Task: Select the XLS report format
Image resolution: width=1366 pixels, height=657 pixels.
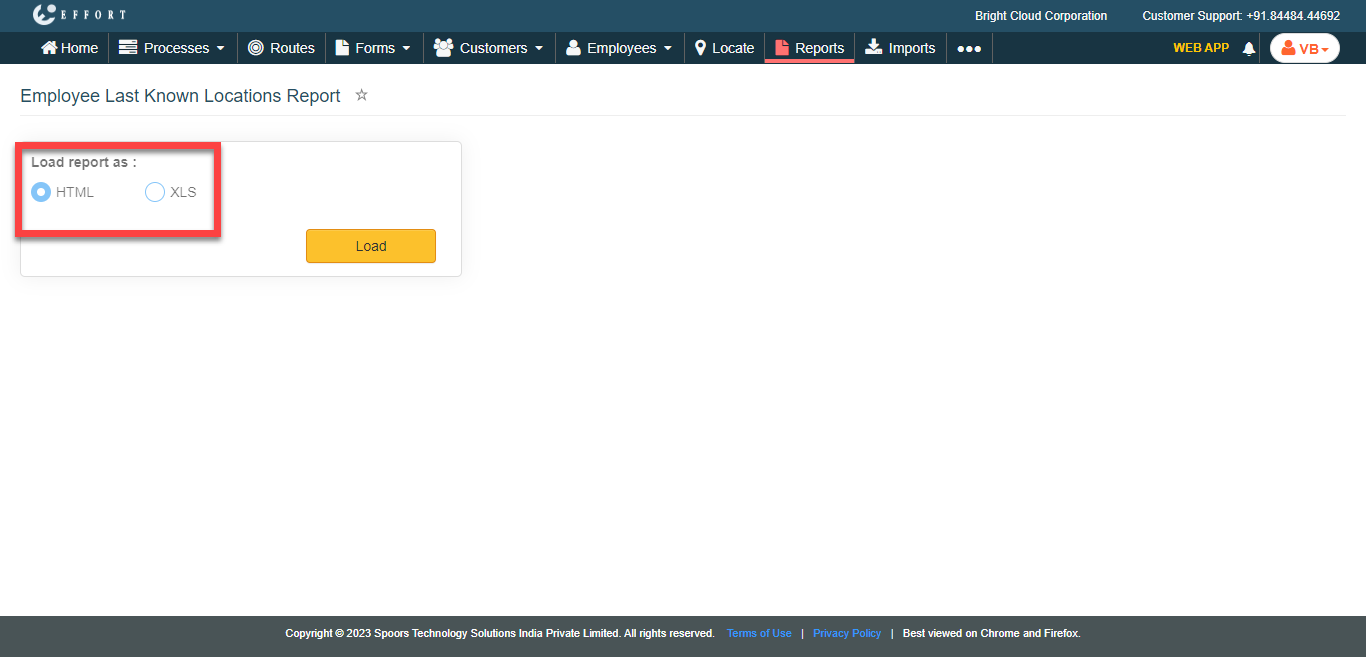Action: (155, 192)
